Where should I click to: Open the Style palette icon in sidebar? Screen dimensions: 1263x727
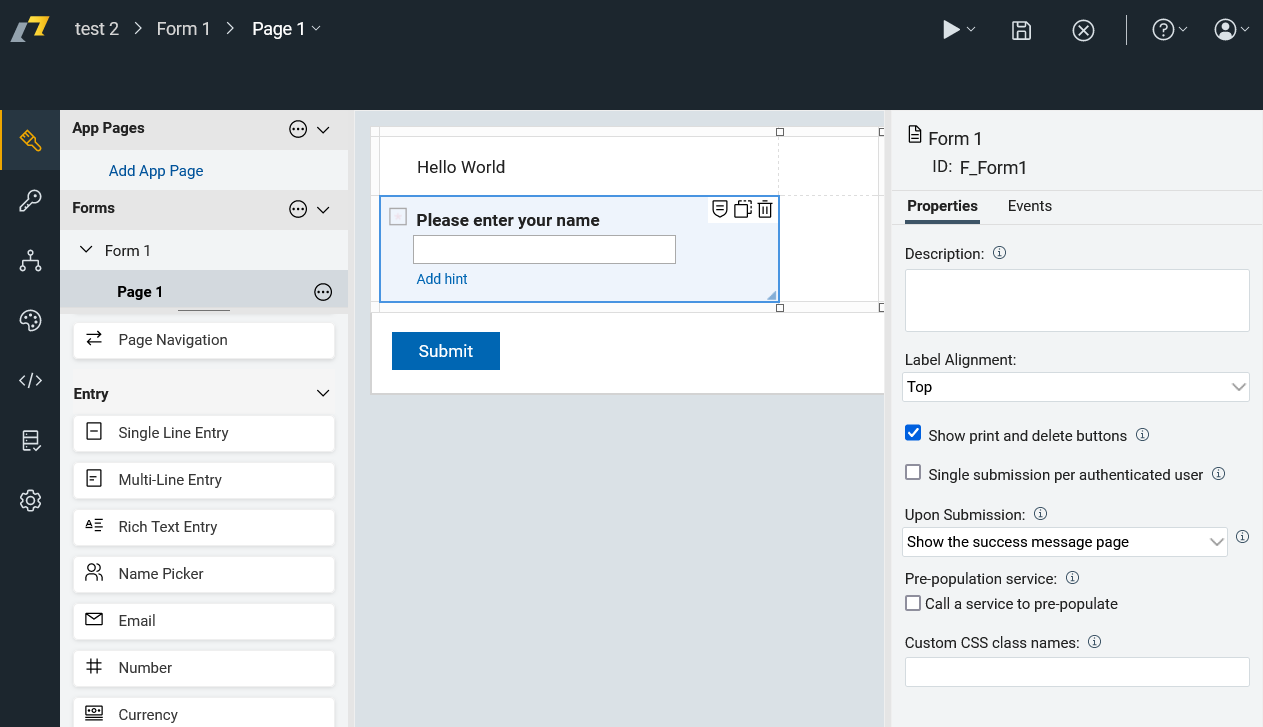pyautogui.click(x=30, y=321)
